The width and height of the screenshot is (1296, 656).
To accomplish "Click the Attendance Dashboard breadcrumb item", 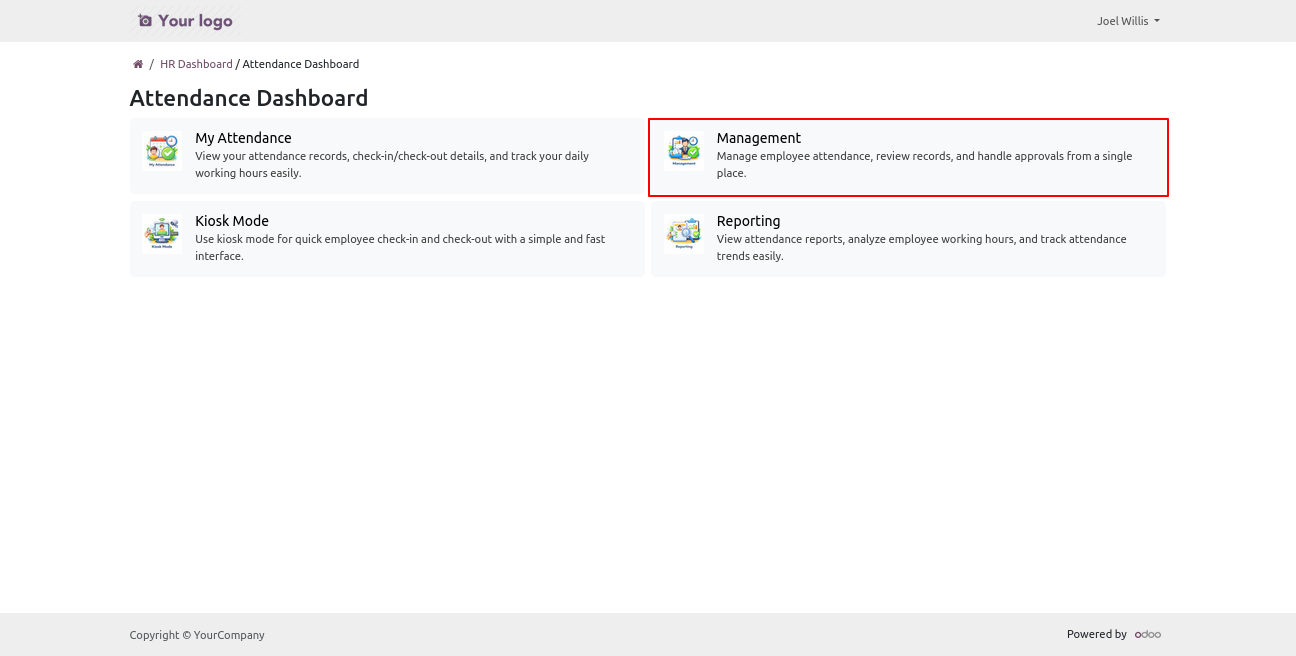I will pos(300,64).
